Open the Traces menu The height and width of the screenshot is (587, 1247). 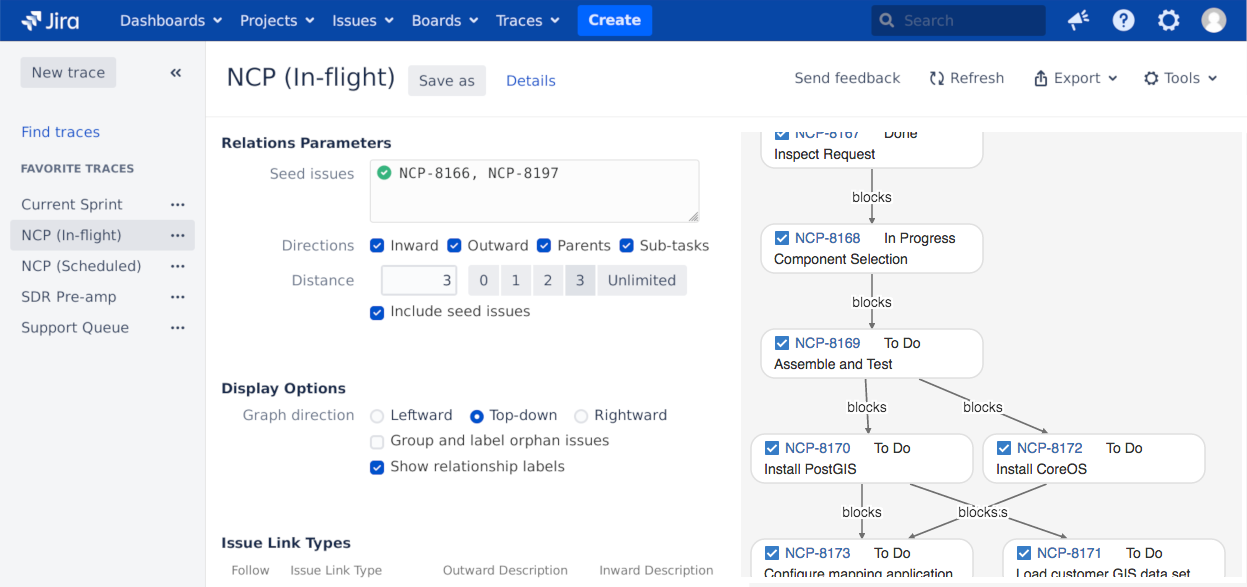pyautogui.click(x=527, y=20)
